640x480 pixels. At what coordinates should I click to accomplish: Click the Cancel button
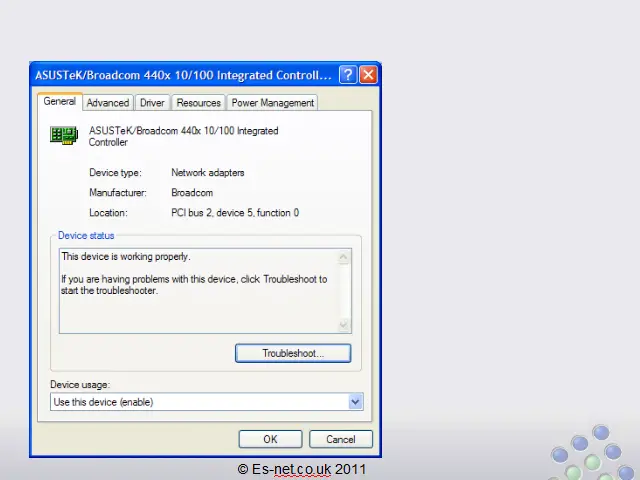coord(341,439)
